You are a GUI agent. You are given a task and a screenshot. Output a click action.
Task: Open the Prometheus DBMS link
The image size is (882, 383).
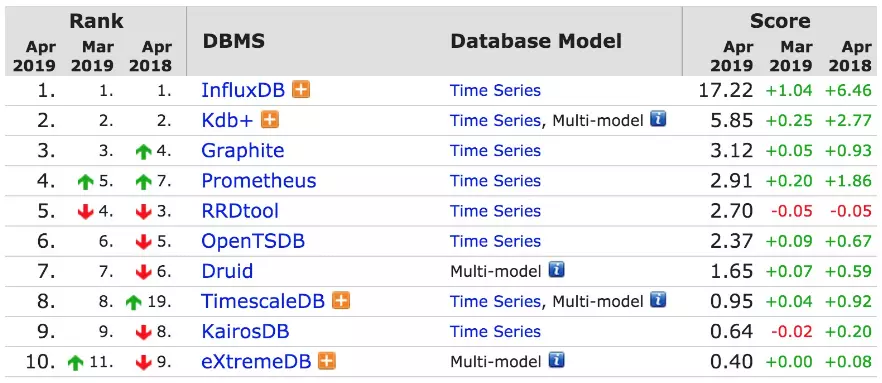point(259,181)
